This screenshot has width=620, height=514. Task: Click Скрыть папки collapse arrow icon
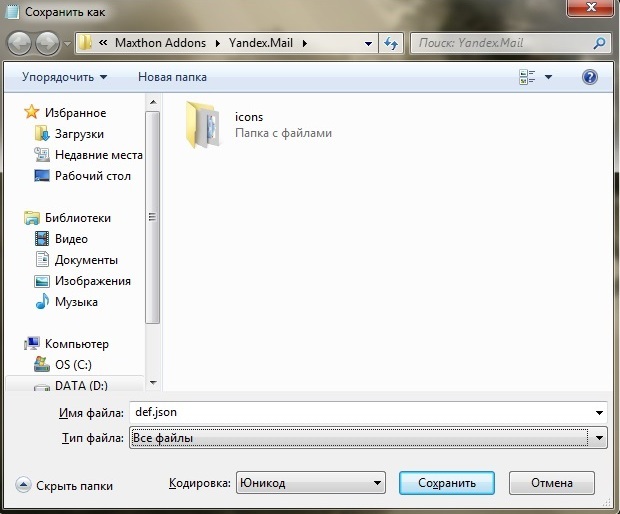23,485
